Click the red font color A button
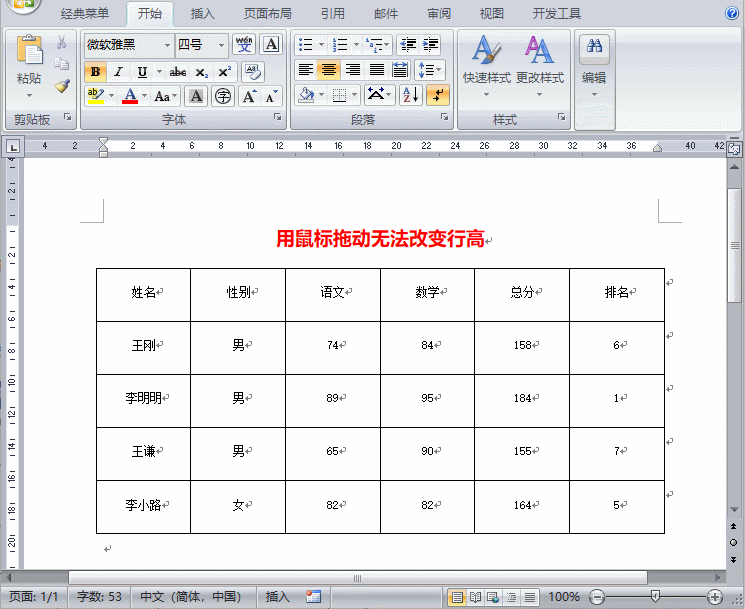Viewport: 745px width, 609px height. (130, 96)
